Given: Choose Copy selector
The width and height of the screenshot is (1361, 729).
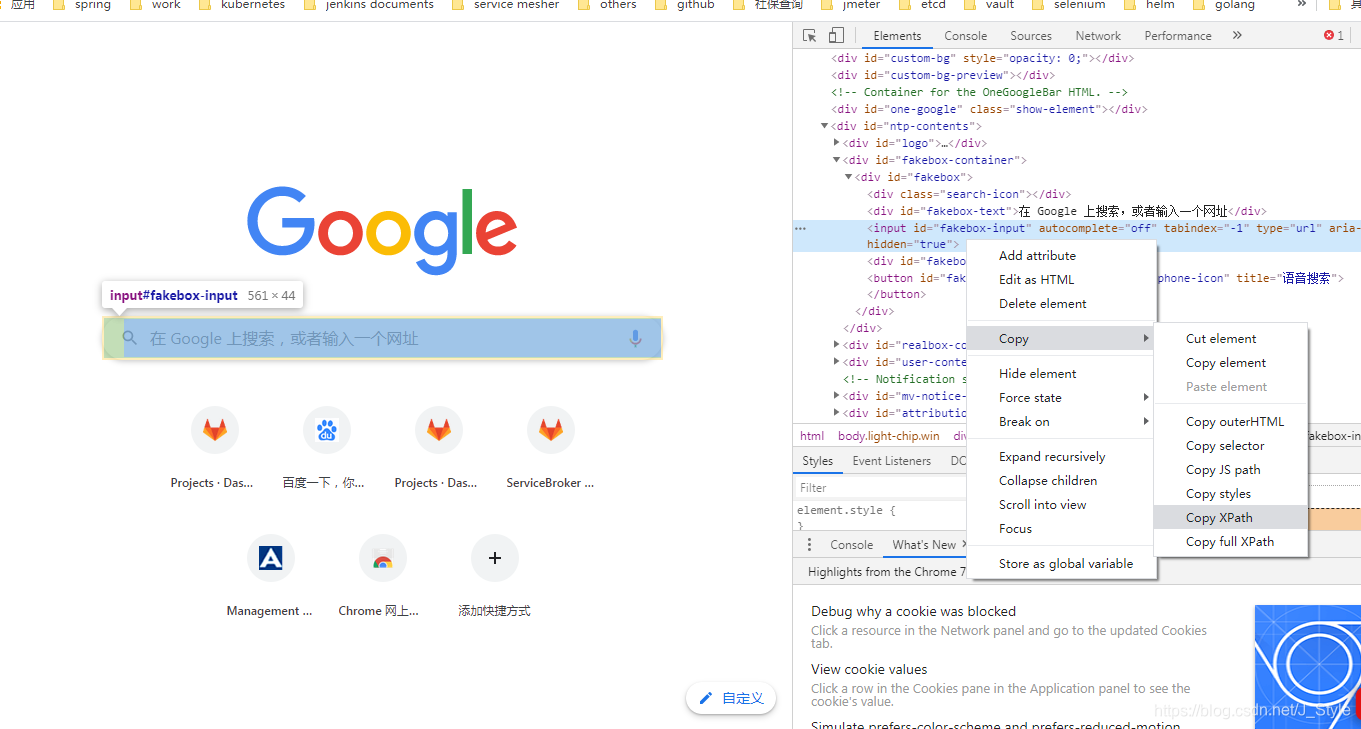Looking at the screenshot, I should pyautogui.click(x=1230, y=446).
